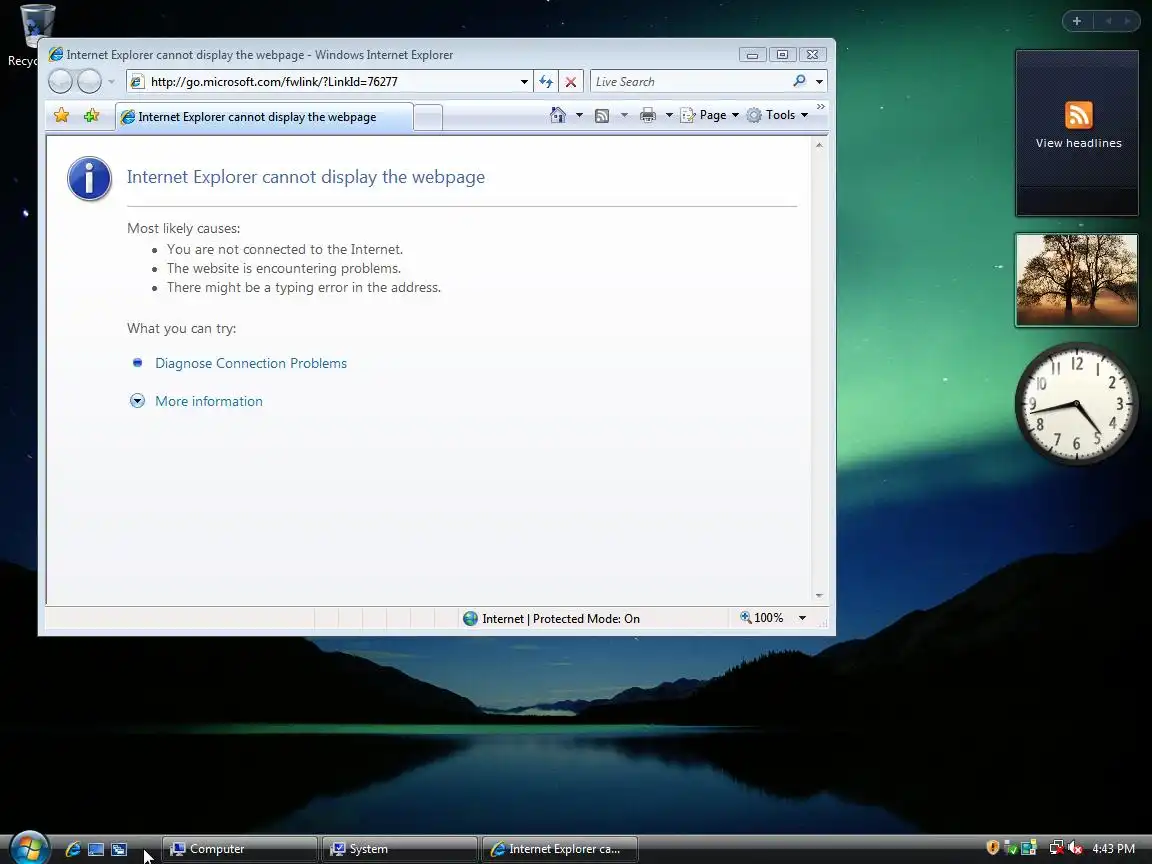Expand the Print options dropdown arrow
Image resolution: width=1152 pixels, height=864 pixels.
click(x=669, y=115)
